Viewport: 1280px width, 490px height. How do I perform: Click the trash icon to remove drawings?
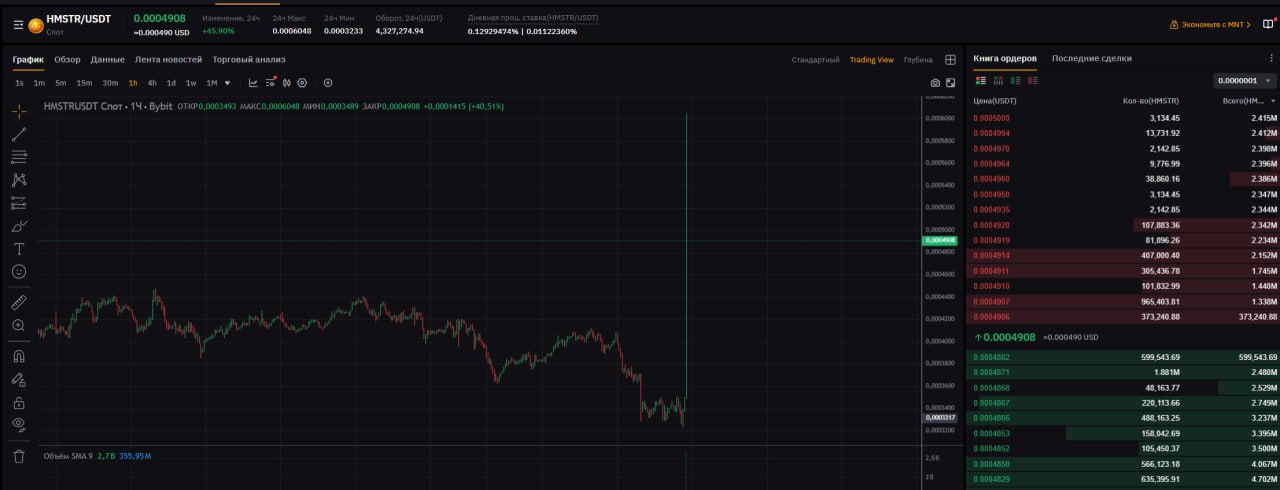click(x=19, y=456)
